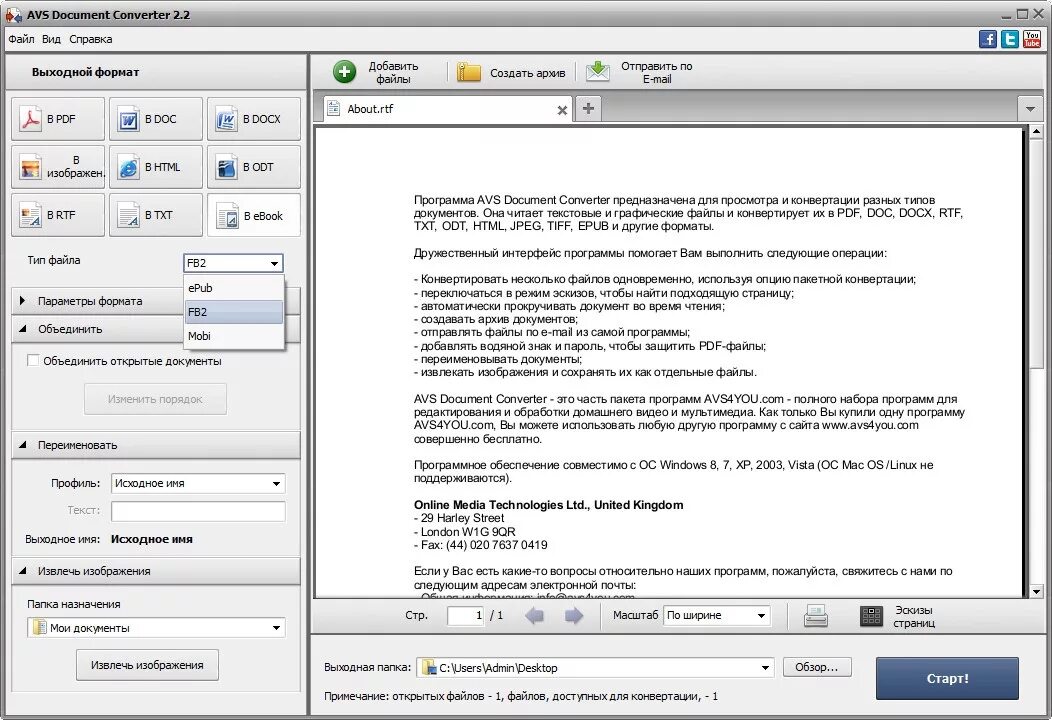Choose the DOC output format
Viewport: 1052px width, 720px height.
(156, 119)
